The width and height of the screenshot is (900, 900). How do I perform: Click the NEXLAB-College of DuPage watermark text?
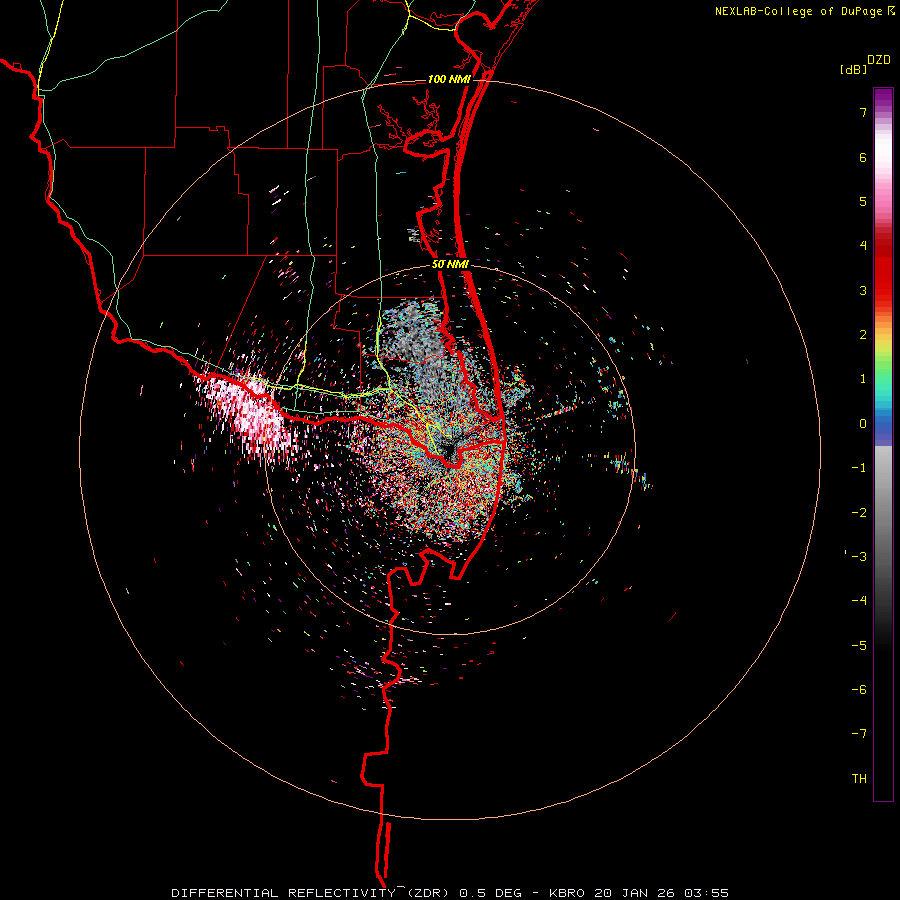click(798, 11)
